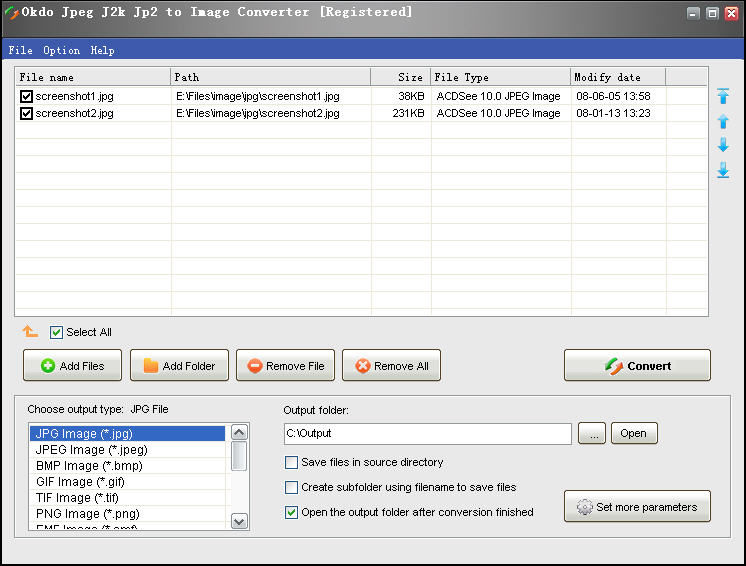Sort by File Type column header
The image size is (746, 566).
click(x=501, y=77)
